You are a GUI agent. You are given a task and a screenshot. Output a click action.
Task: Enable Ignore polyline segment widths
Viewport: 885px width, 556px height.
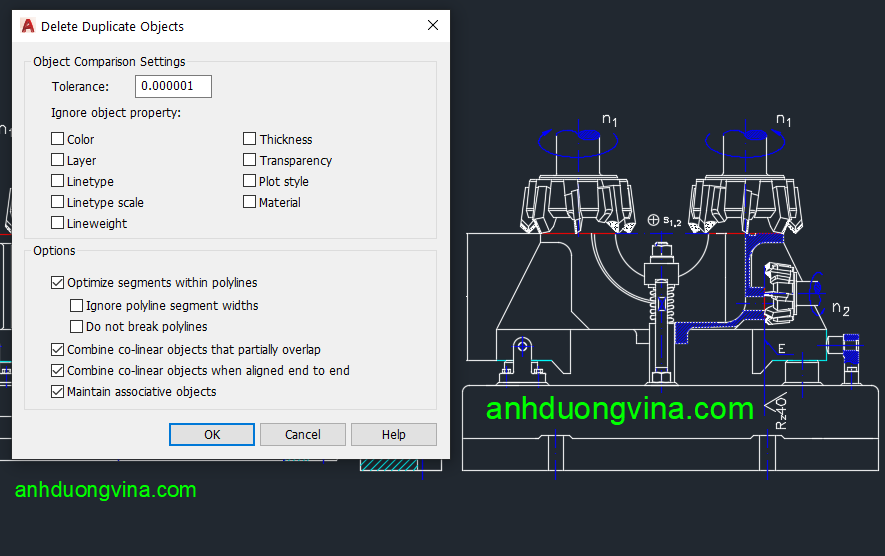(77, 306)
